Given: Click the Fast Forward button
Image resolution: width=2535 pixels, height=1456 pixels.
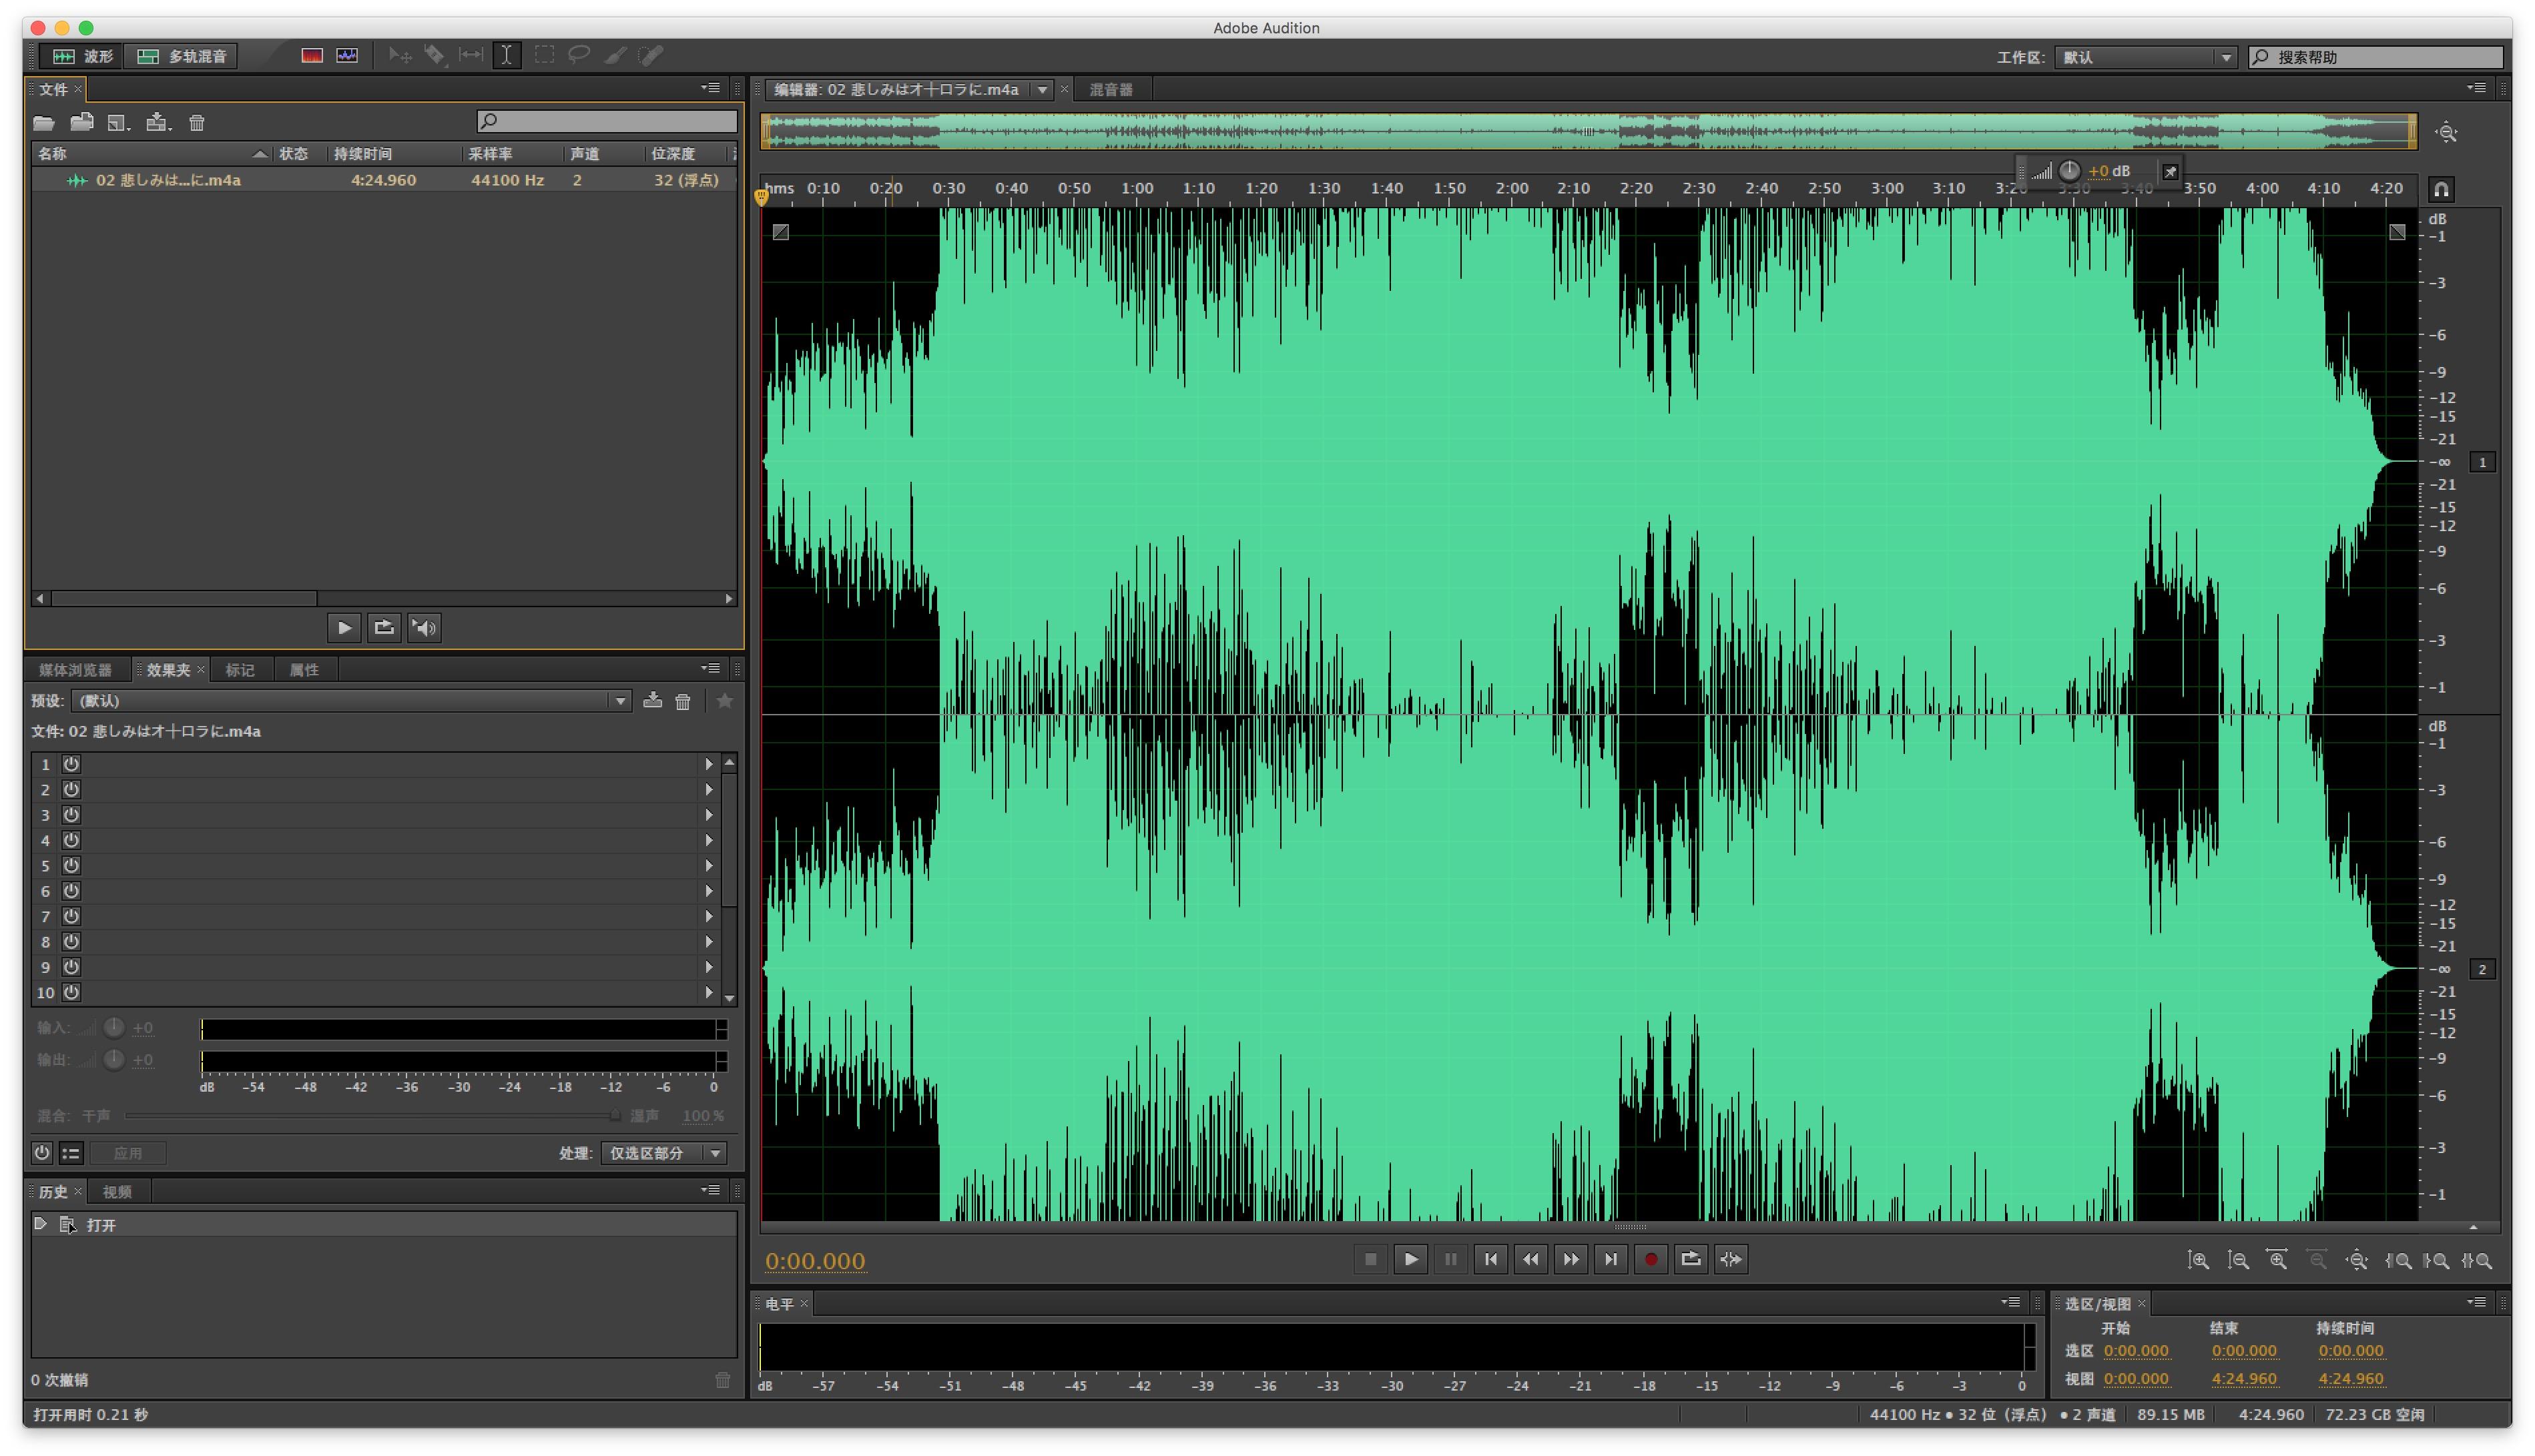Looking at the screenshot, I should coord(1571,1260).
